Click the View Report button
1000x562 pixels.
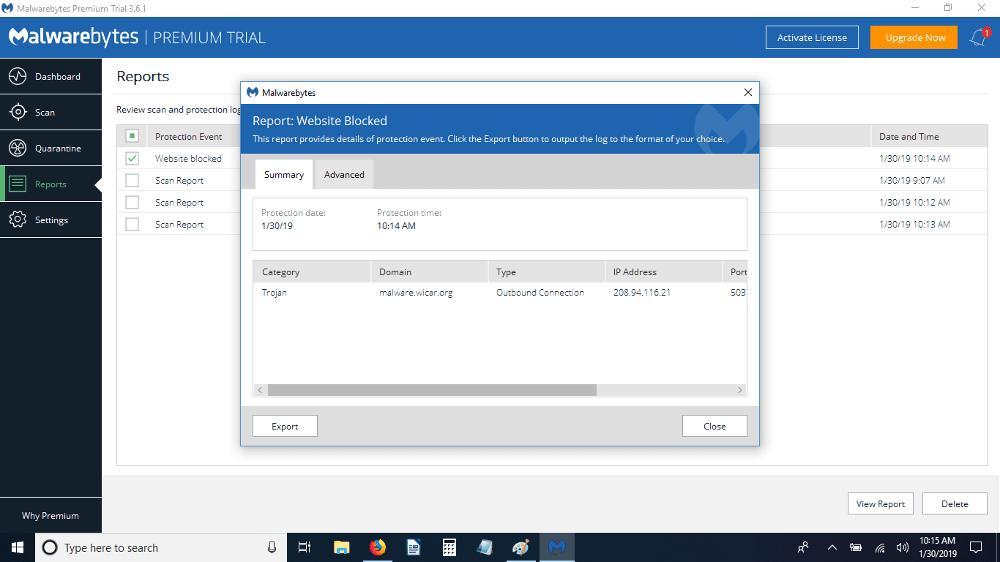point(880,503)
